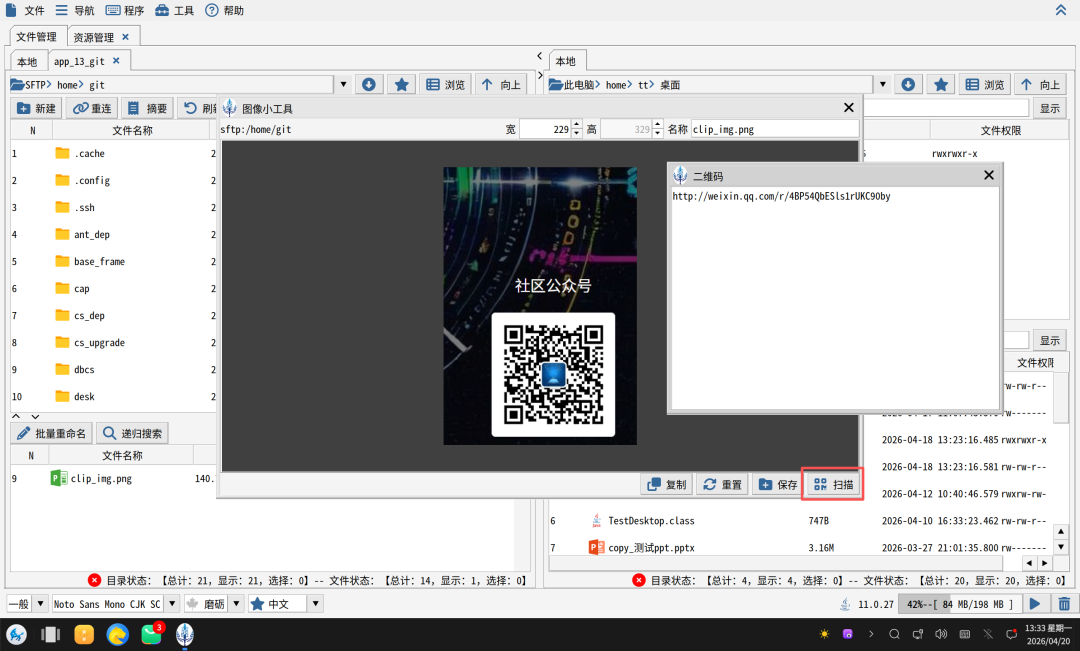
Task: Open the 一般 style dropdown
Action: point(40,603)
